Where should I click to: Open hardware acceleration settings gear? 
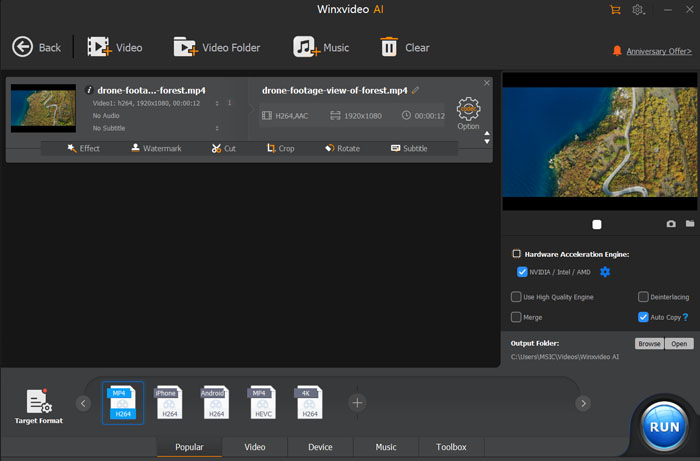605,272
